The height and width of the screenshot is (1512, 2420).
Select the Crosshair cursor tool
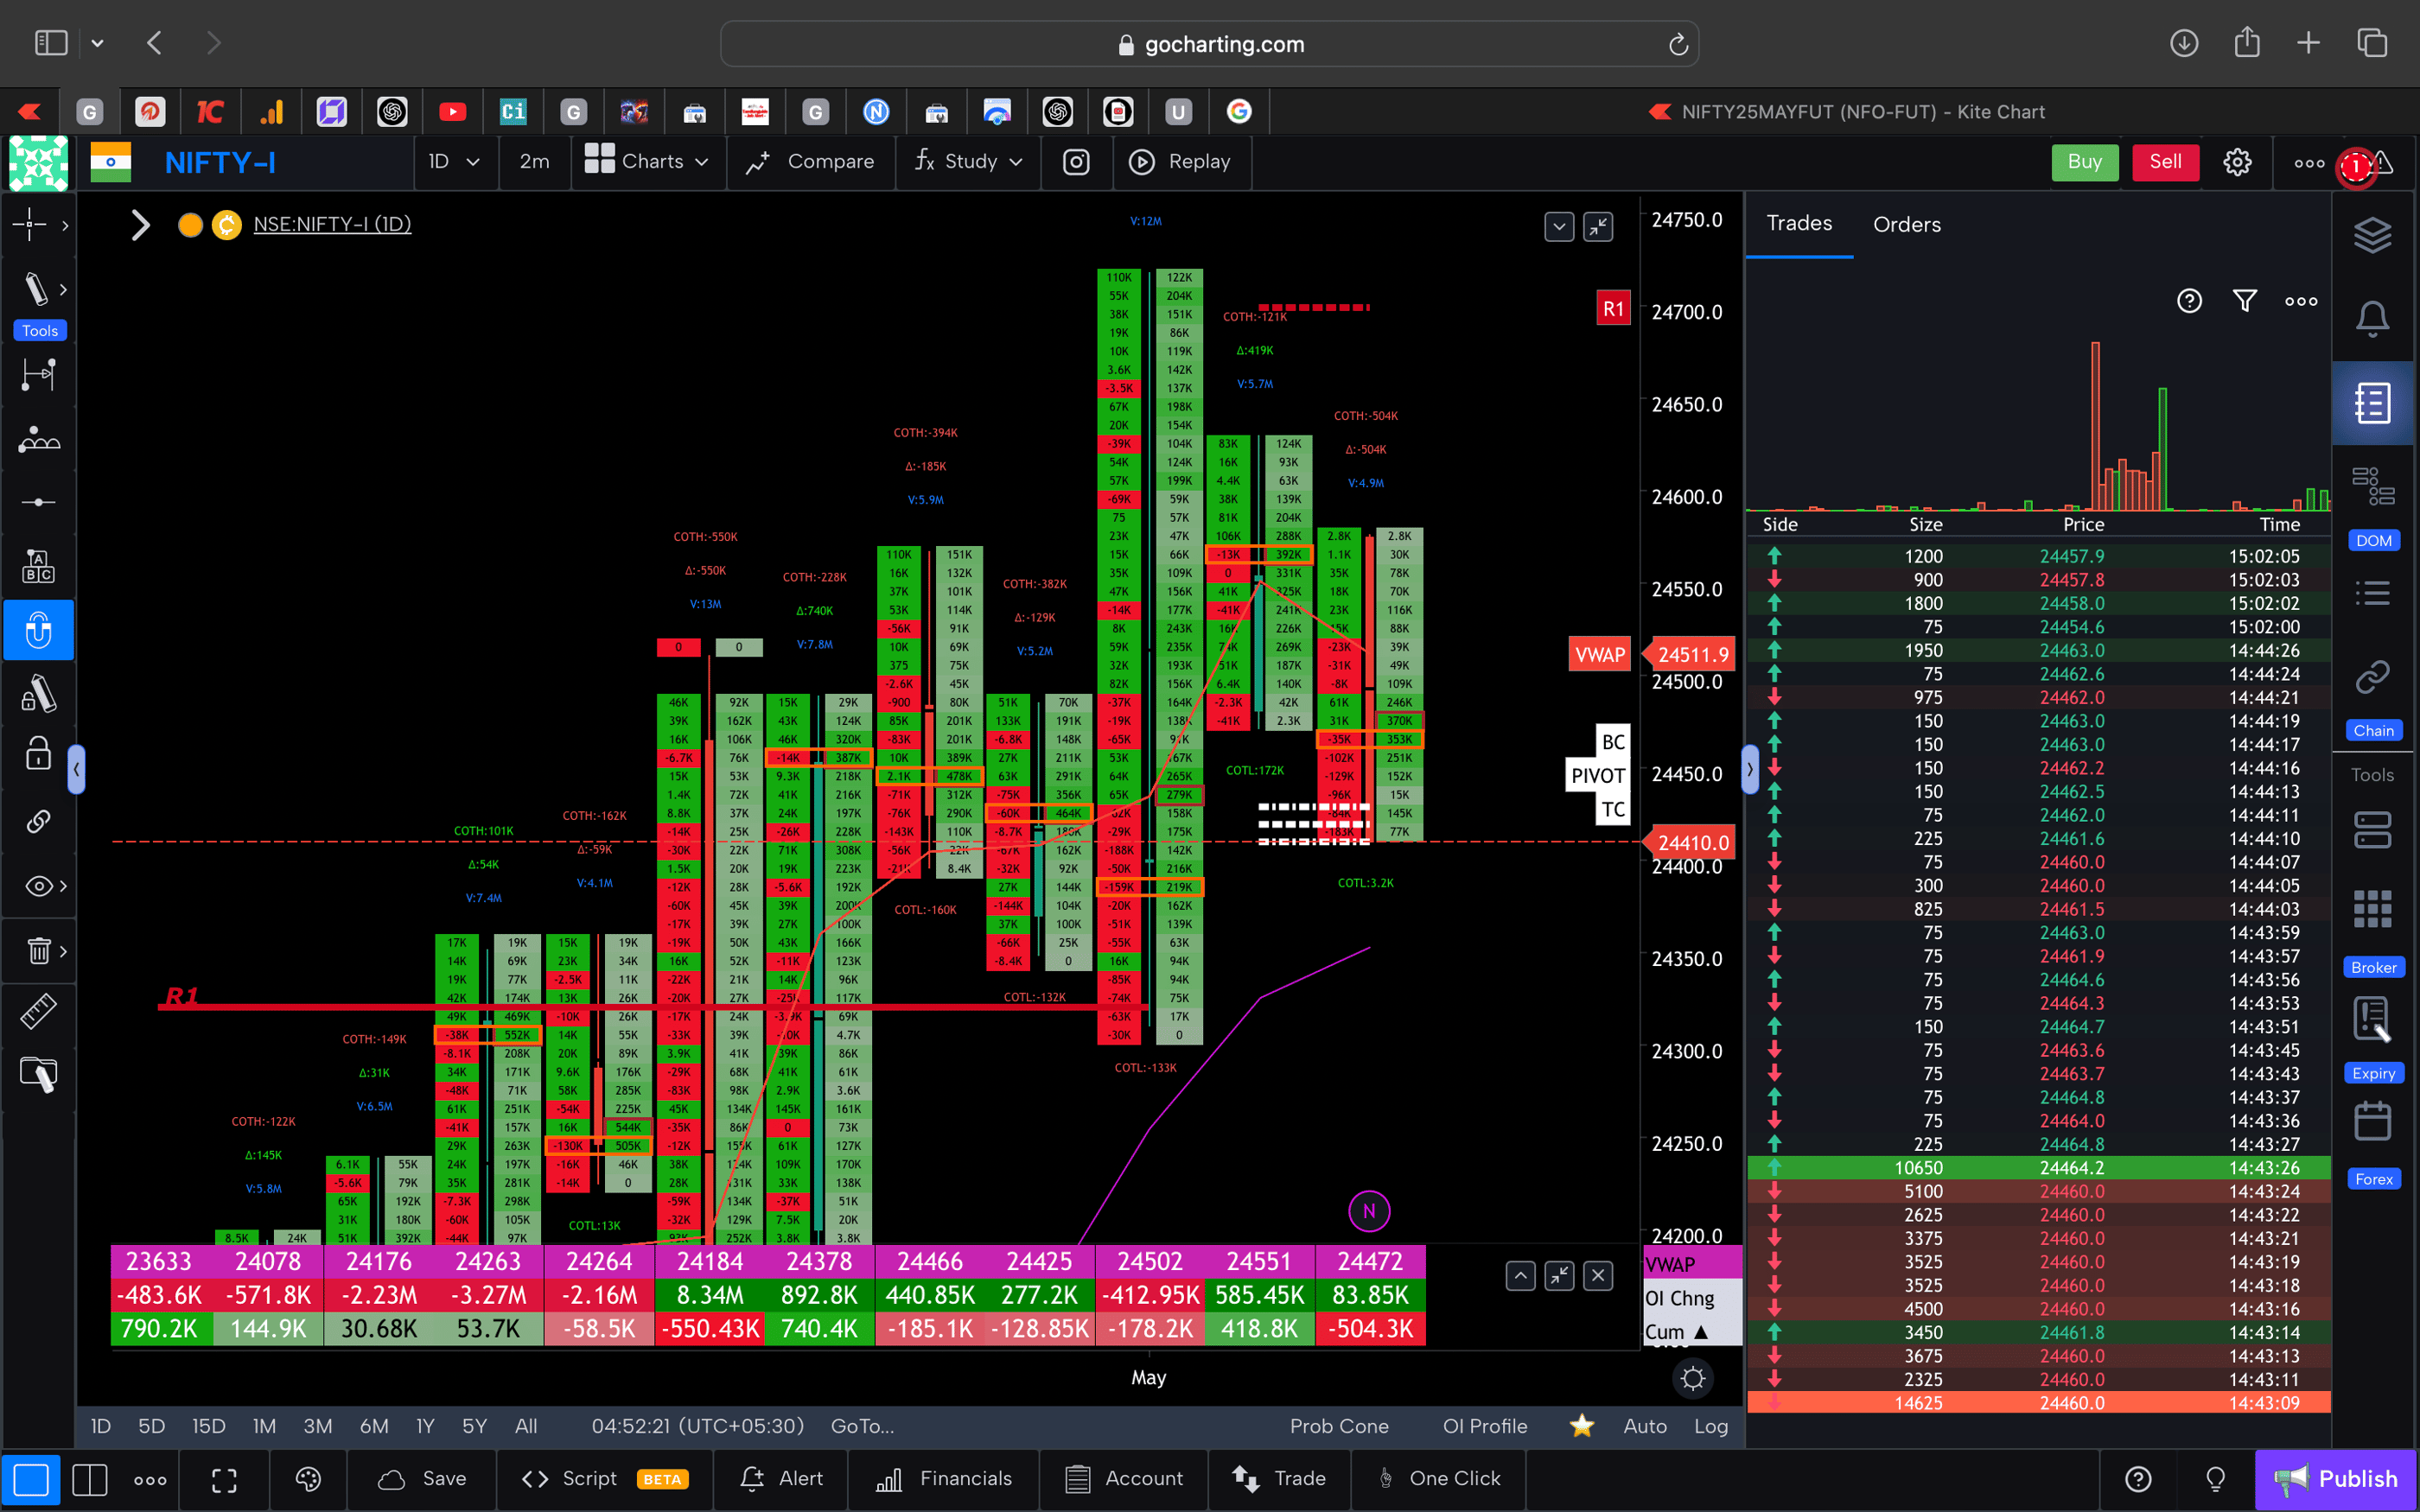click(30, 225)
